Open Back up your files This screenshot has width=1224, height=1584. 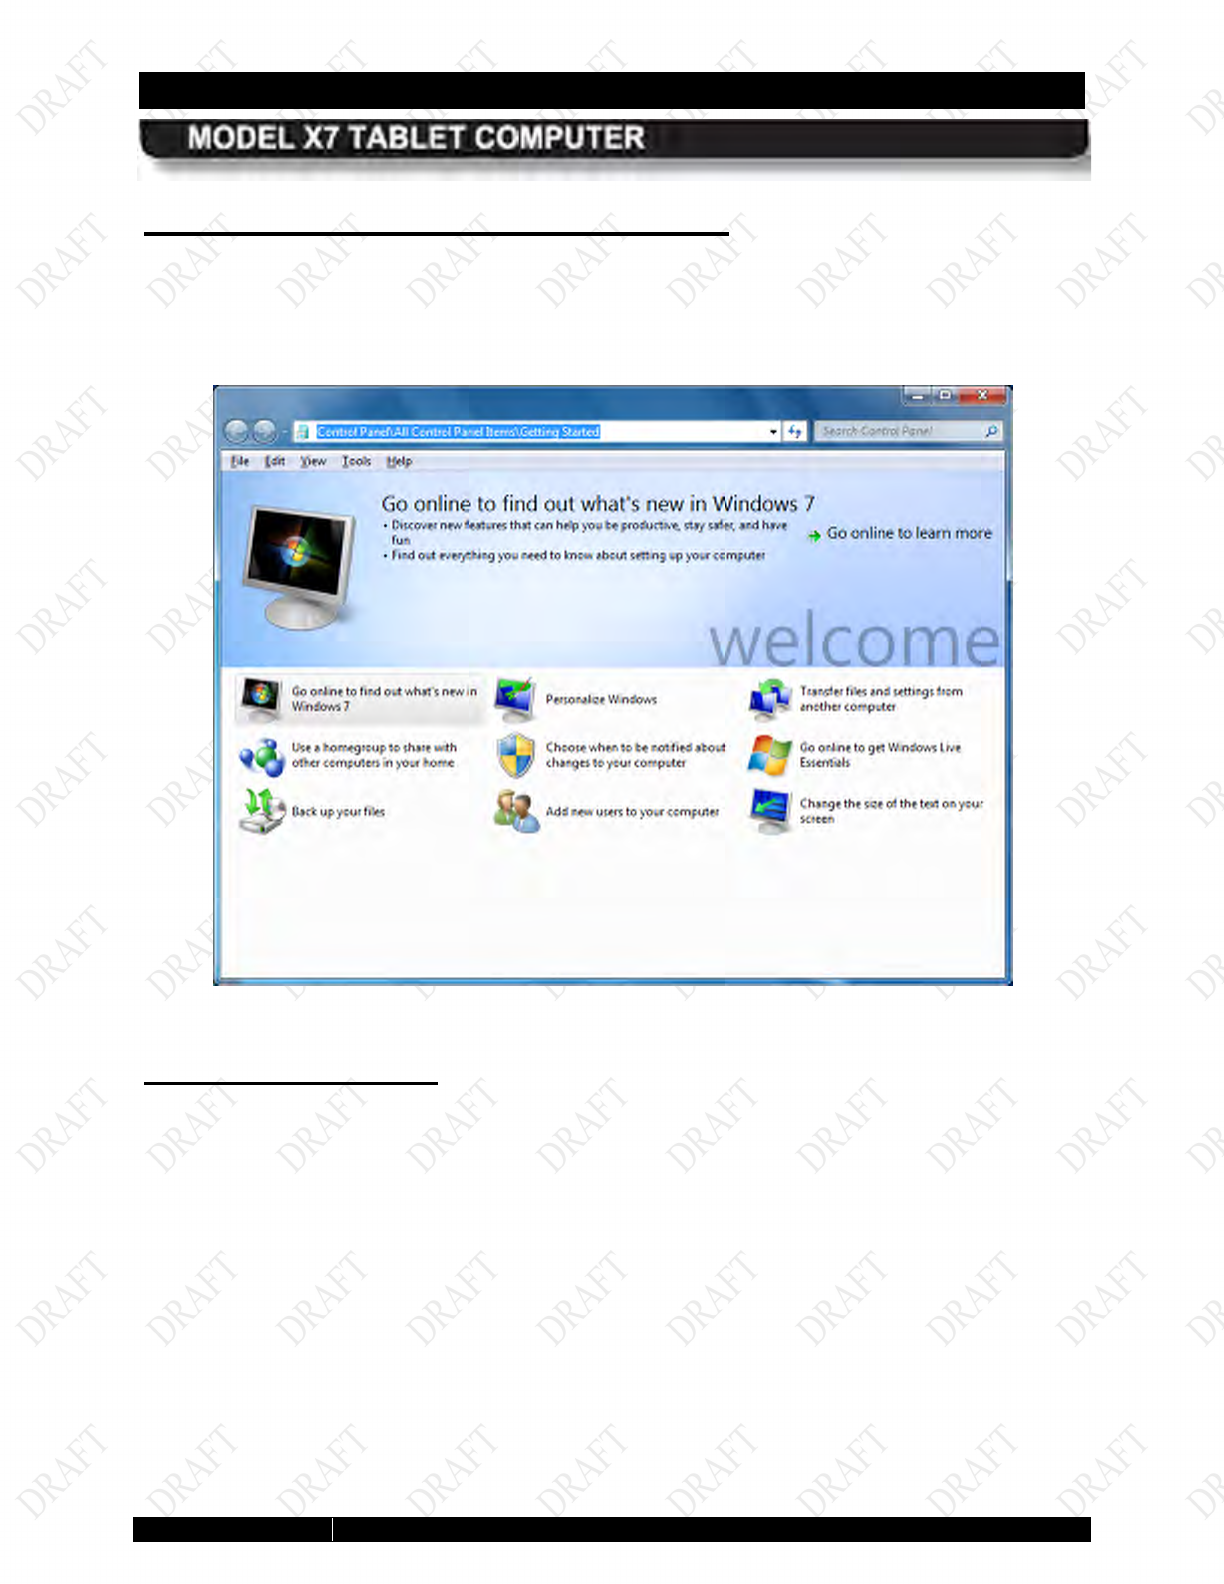click(338, 812)
